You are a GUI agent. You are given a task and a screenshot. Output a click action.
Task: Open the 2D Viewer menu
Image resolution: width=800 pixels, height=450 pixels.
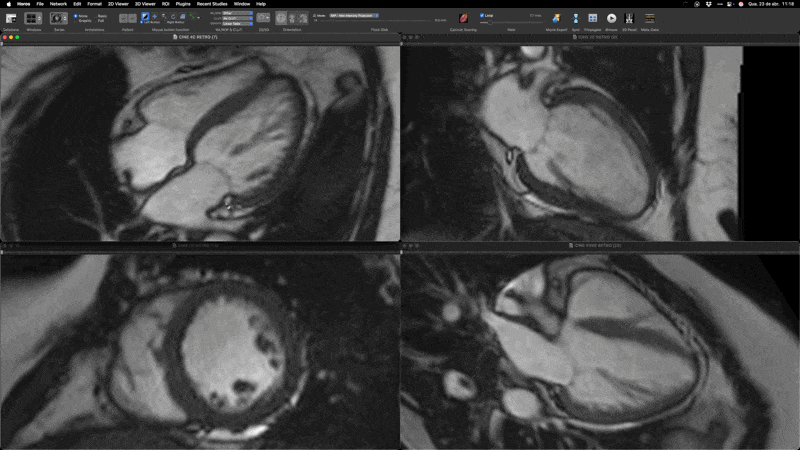click(x=118, y=4)
